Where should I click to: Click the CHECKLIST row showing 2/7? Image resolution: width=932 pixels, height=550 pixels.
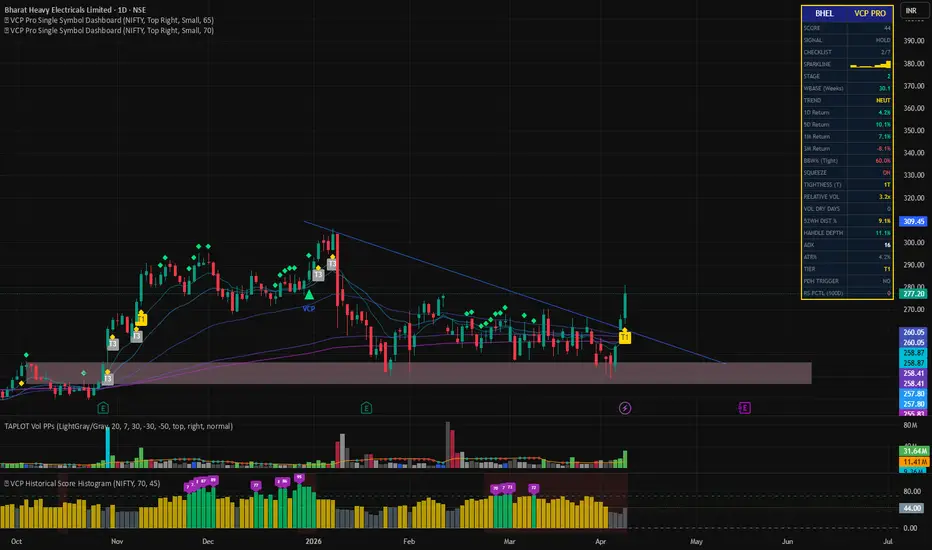(x=847, y=52)
